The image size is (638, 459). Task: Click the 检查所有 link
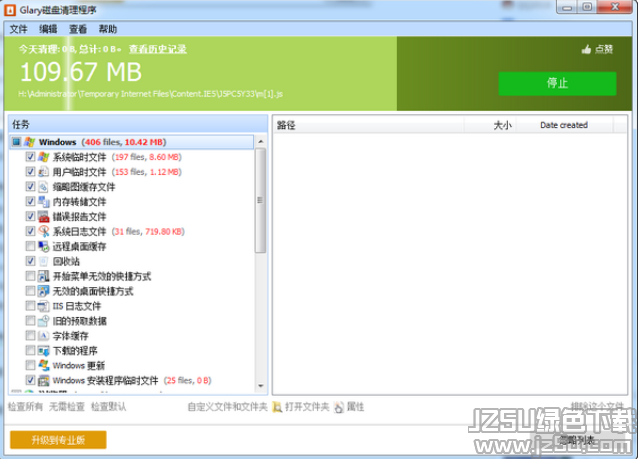[25, 407]
